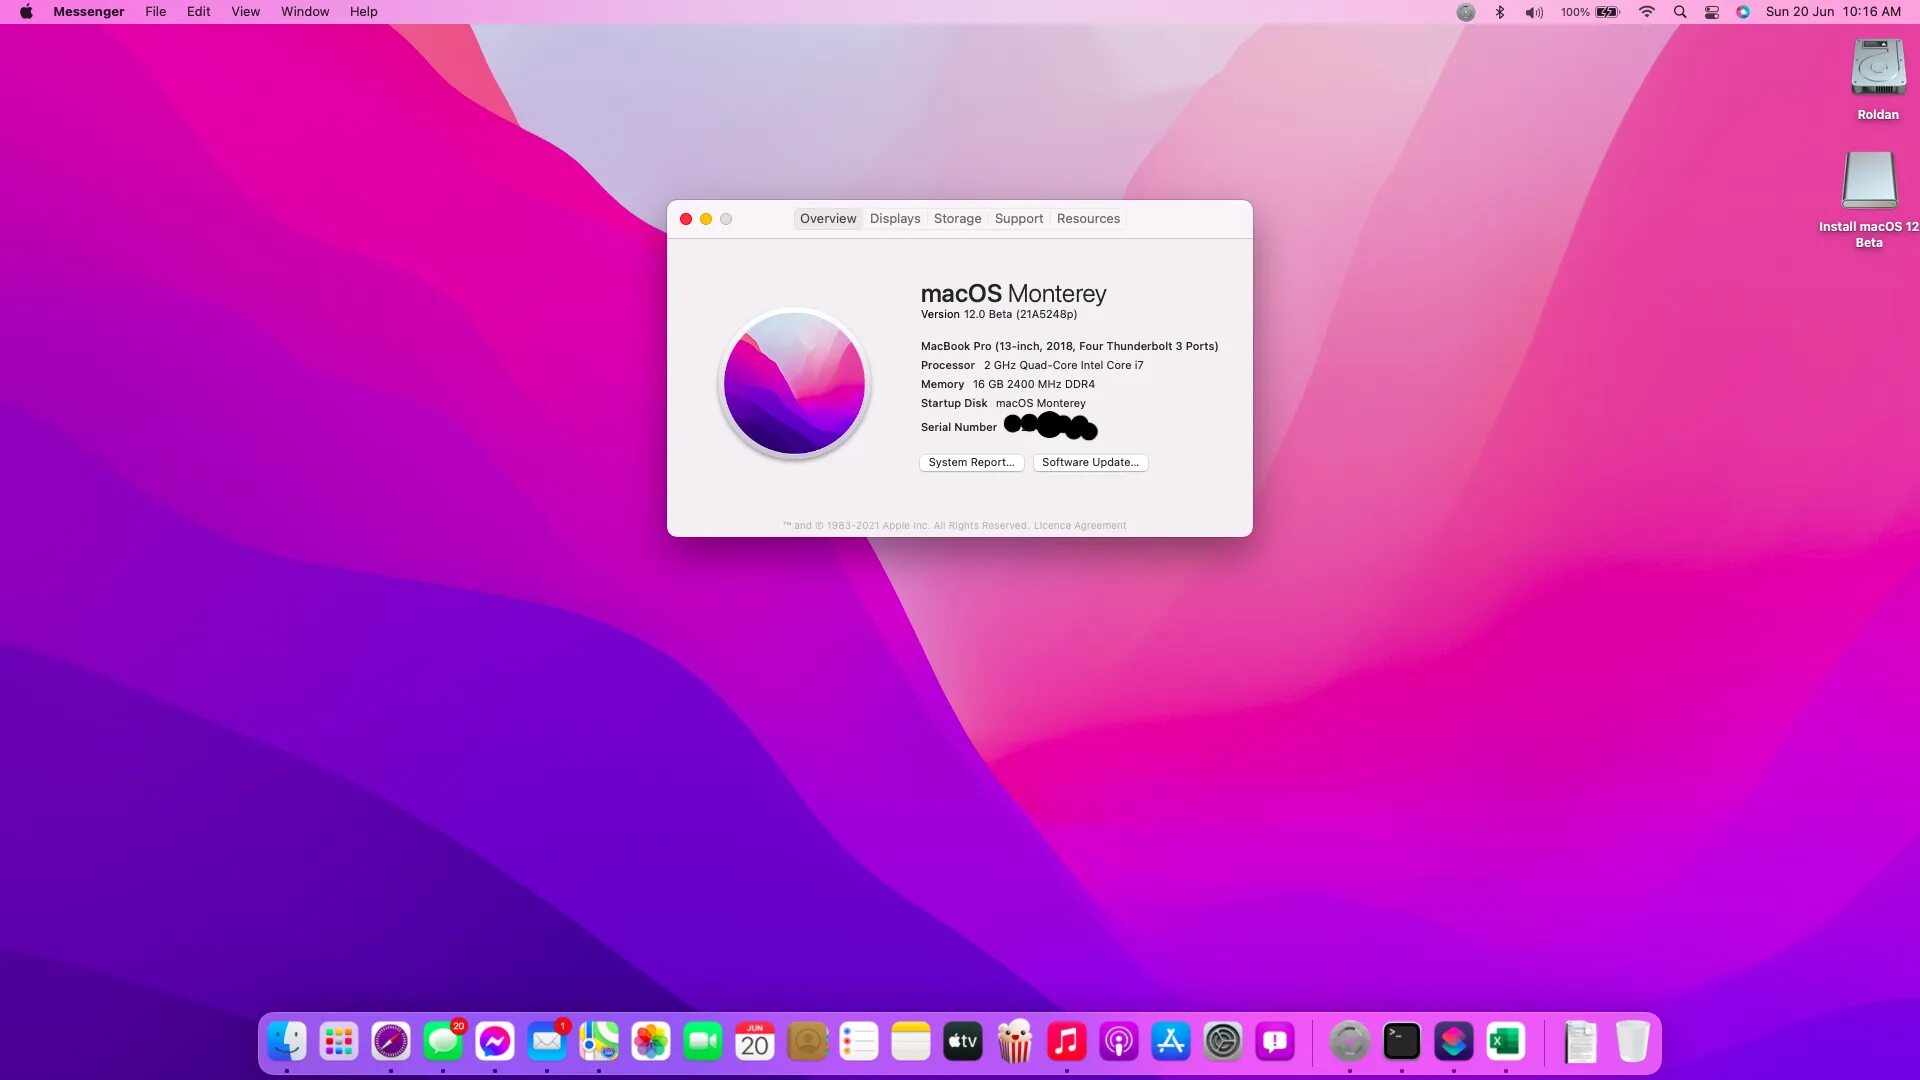Open the Window menu
This screenshot has height=1080, width=1920.
click(305, 11)
